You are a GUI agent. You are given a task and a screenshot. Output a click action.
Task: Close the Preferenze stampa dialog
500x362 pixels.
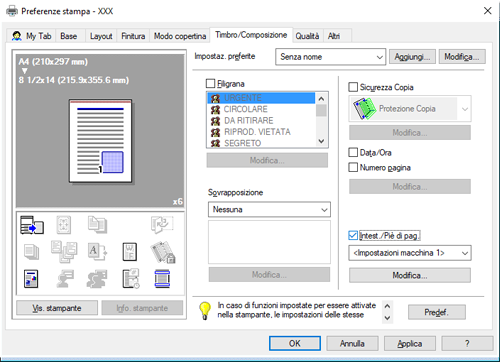488,11
